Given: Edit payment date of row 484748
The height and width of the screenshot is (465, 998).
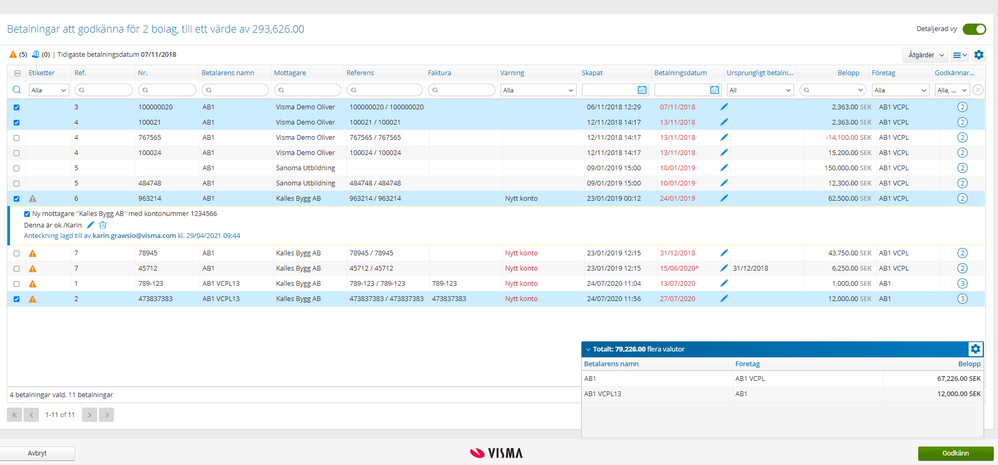Looking at the screenshot, I should (723, 183).
